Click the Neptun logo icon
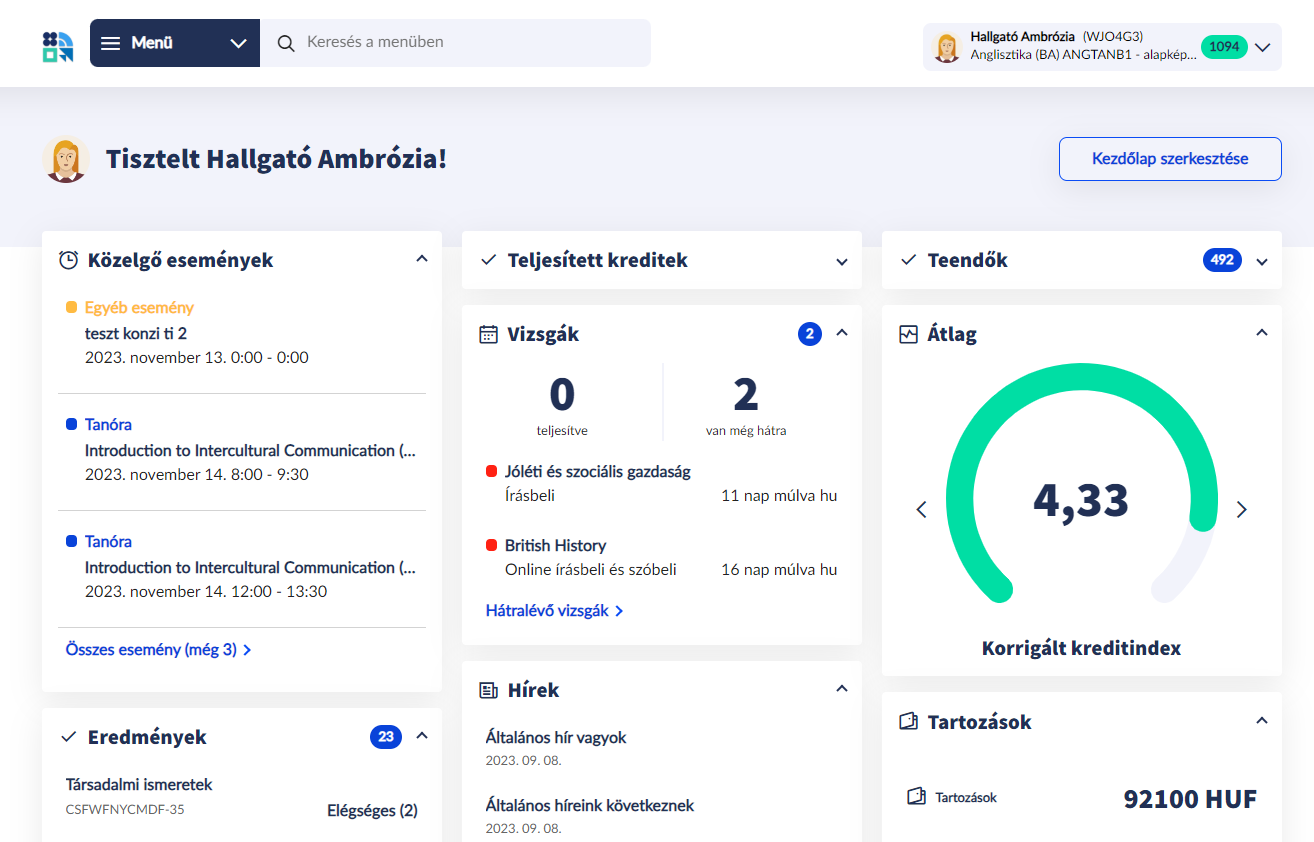1314x842 pixels. [x=58, y=44]
